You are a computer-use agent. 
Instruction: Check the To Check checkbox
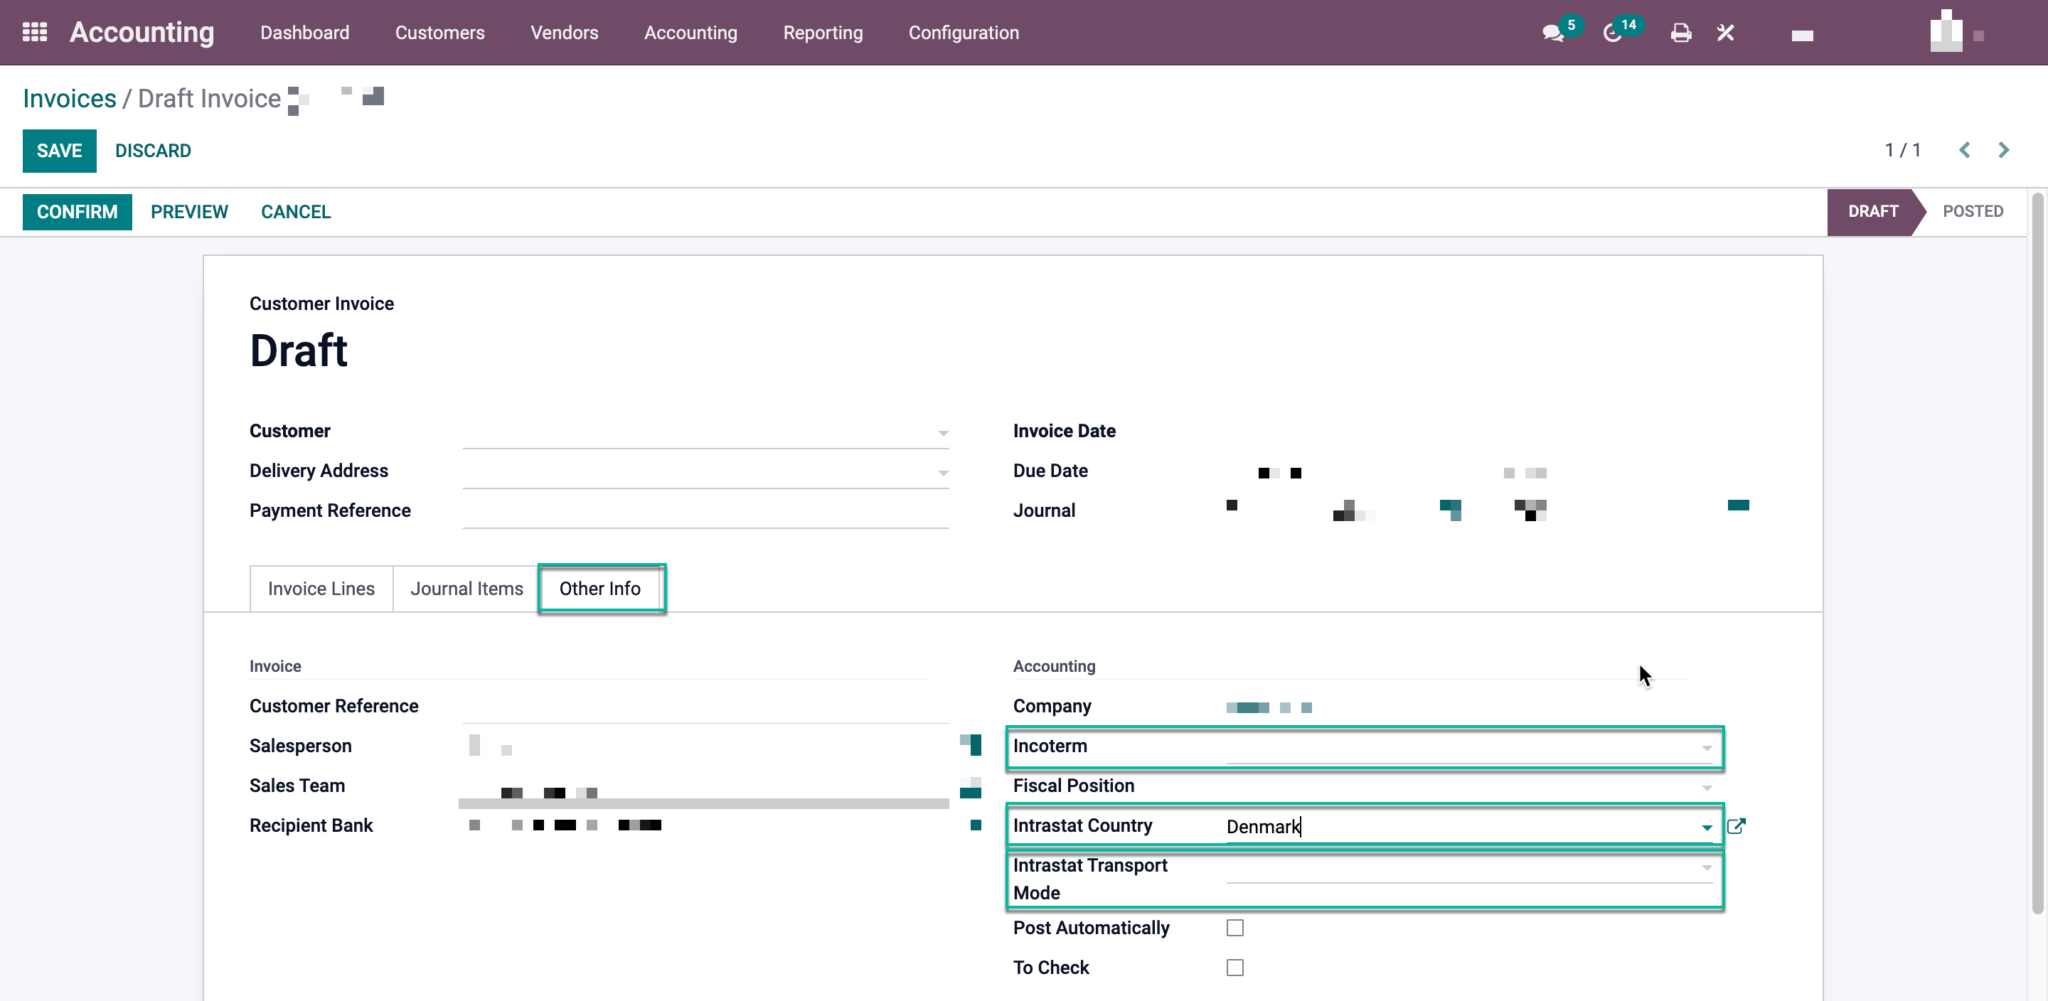1235,967
